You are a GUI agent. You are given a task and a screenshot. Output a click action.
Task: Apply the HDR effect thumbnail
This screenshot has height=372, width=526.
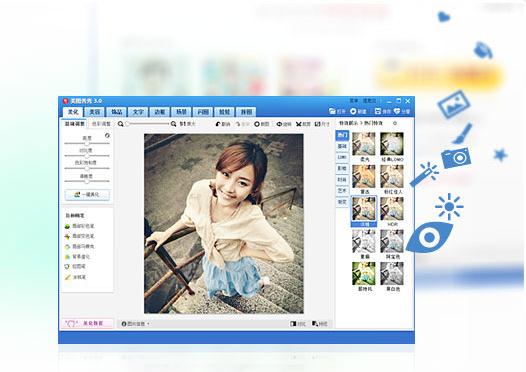pyautogui.click(x=392, y=208)
